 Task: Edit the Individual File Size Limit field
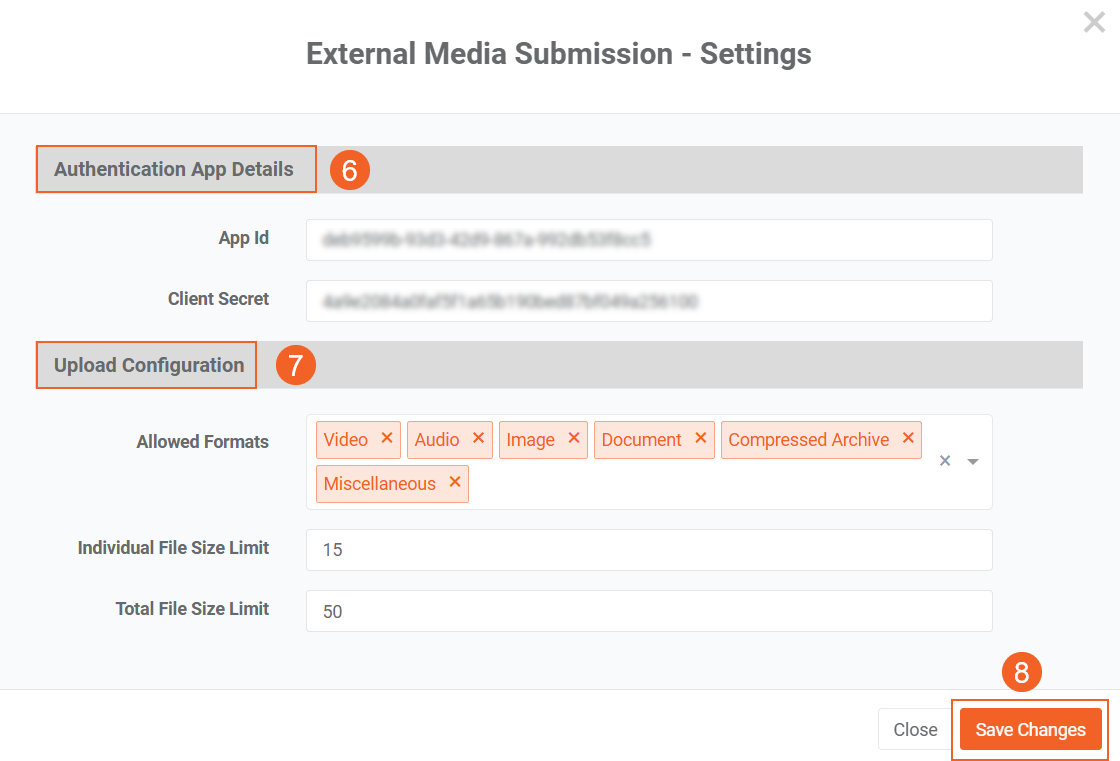tap(648, 550)
